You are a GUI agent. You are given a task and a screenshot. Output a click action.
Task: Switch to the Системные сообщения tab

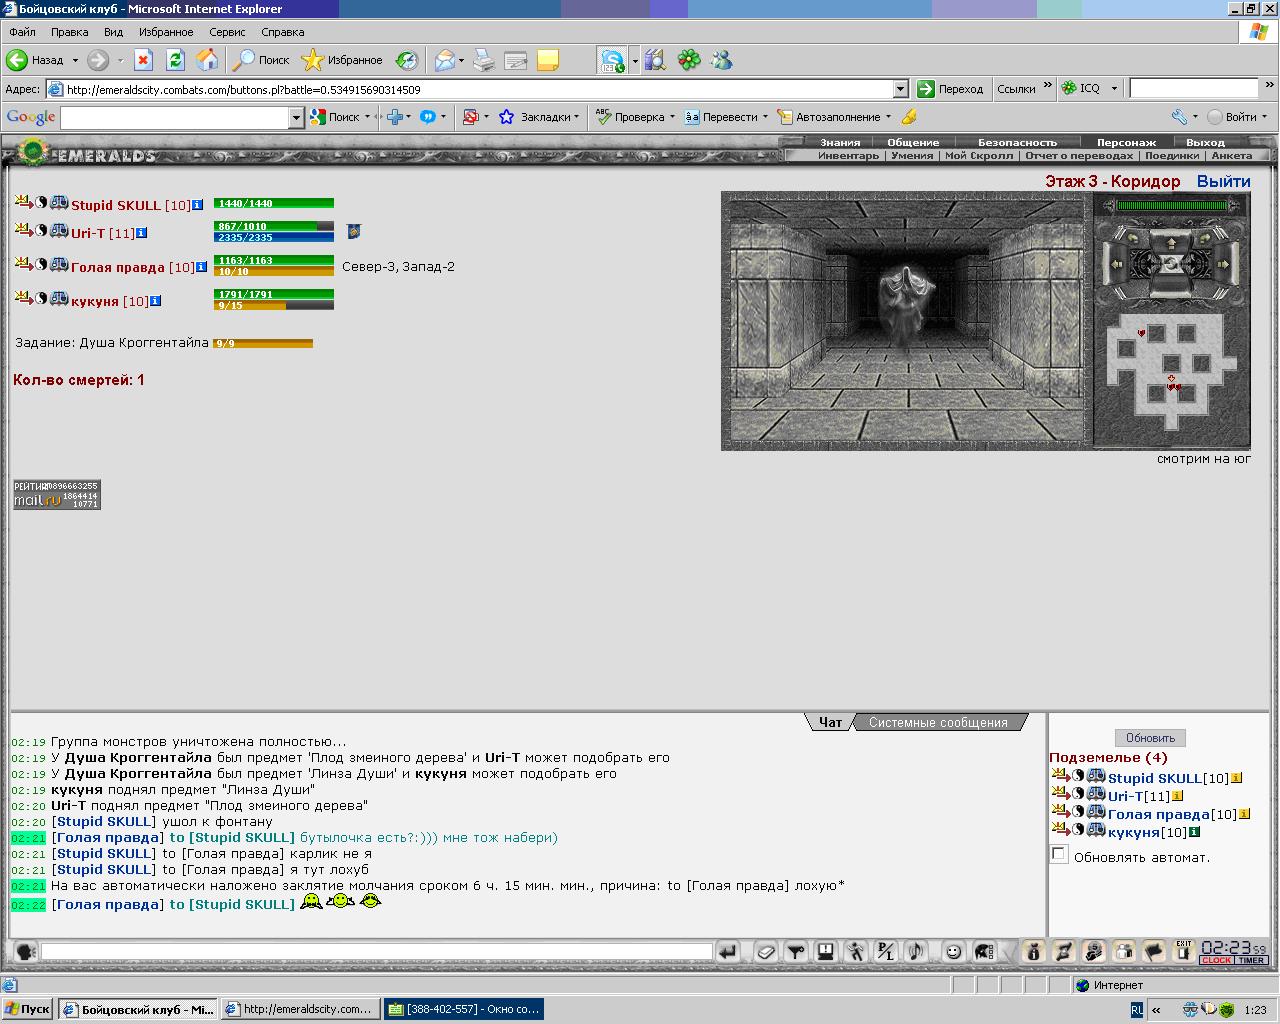click(x=938, y=722)
